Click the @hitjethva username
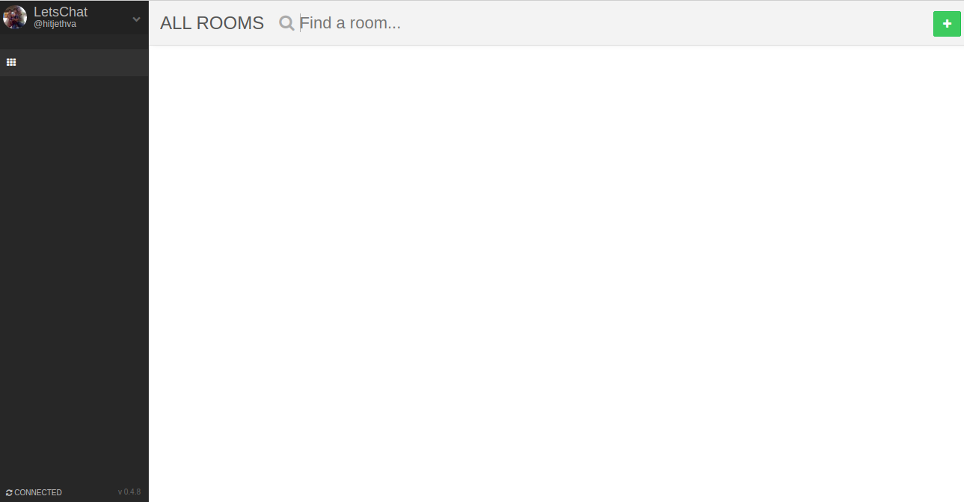 [55, 24]
